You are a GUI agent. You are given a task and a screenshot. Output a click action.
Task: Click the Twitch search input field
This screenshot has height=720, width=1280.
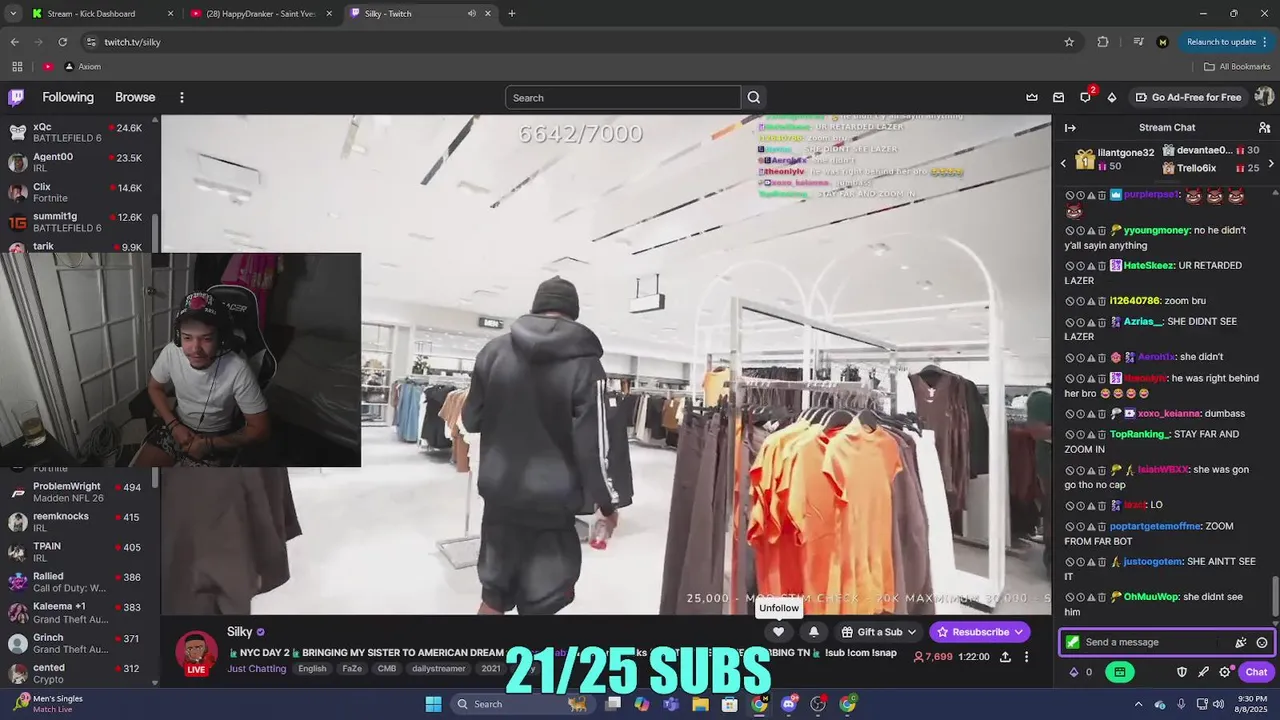click(623, 97)
